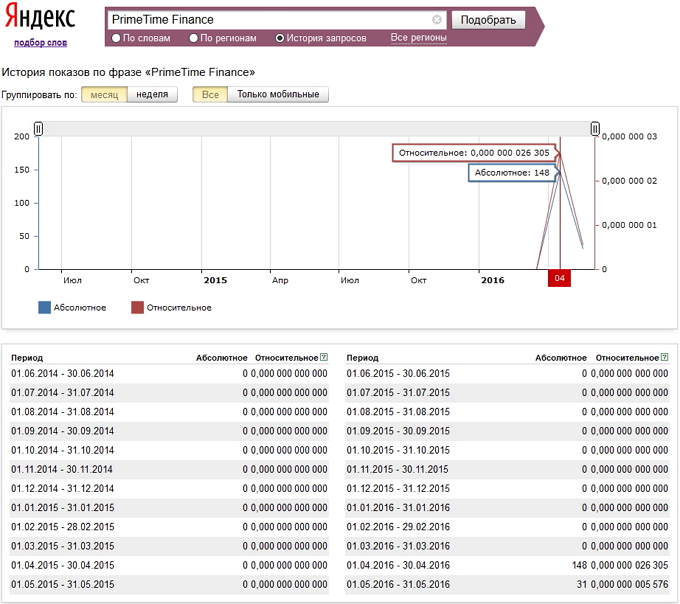
Task: Click period '01.06.2015 - 30.06.2015'
Action: pyautogui.click(x=398, y=373)
